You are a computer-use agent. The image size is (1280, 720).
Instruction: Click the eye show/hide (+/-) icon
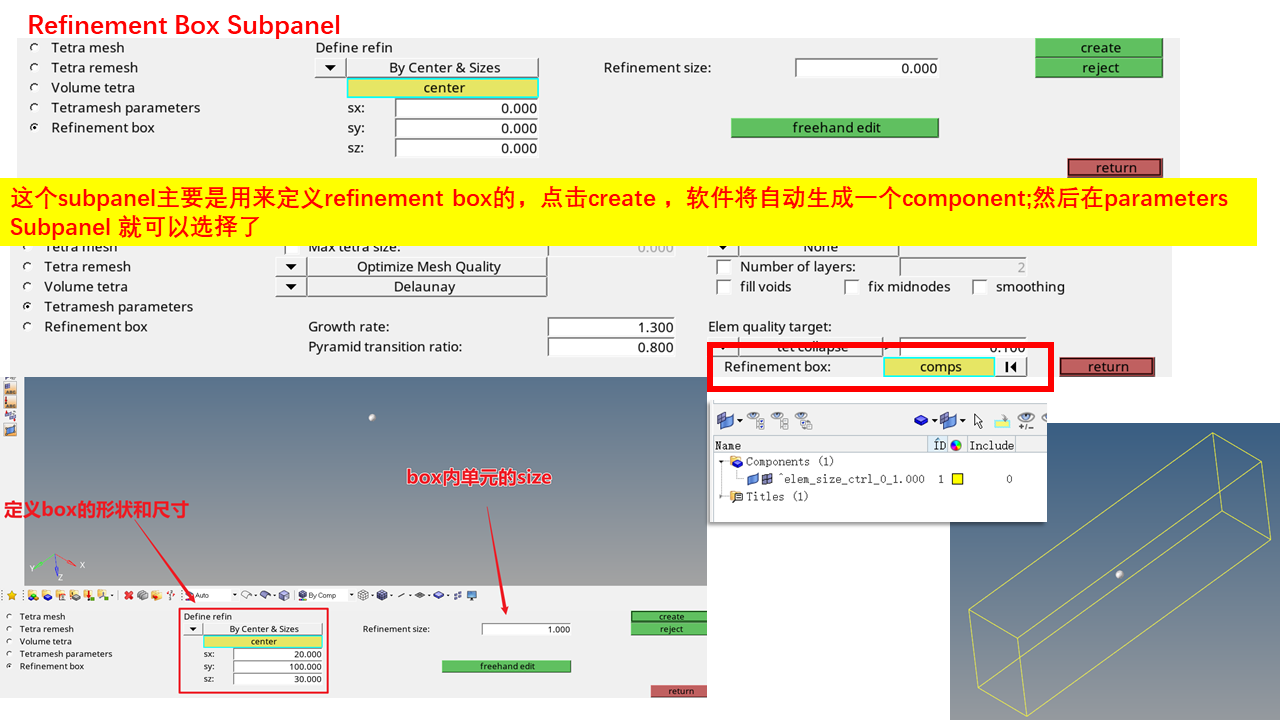tap(1026, 421)
